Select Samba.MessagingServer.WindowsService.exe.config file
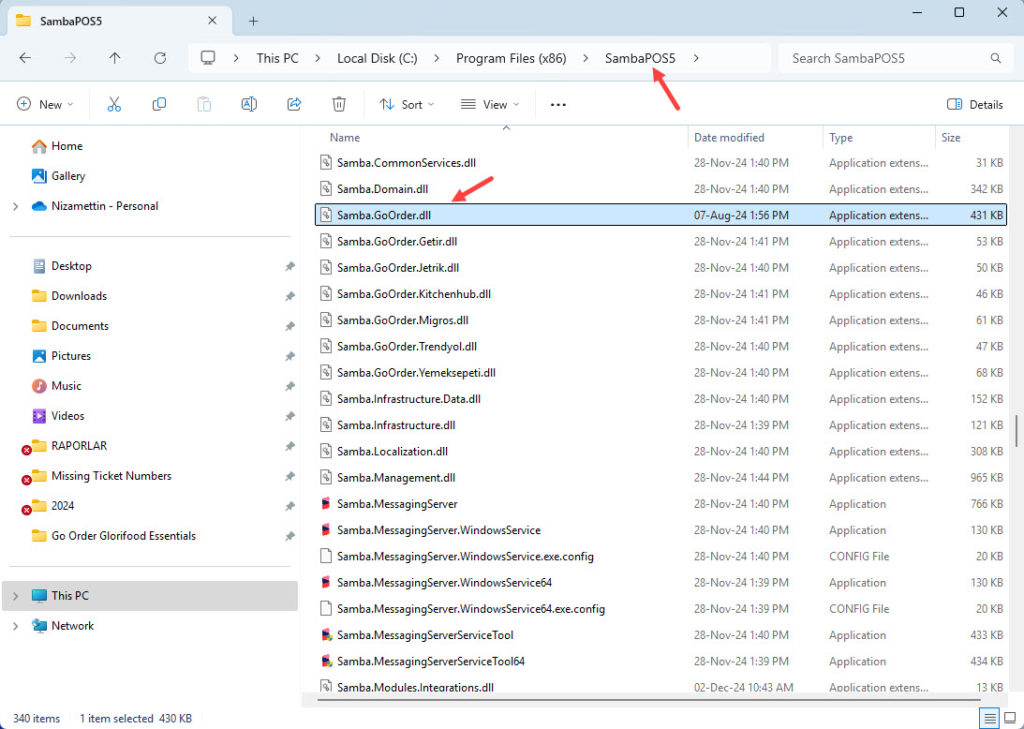The height and width of the screenshot is (729, 1024). [661, 557]
